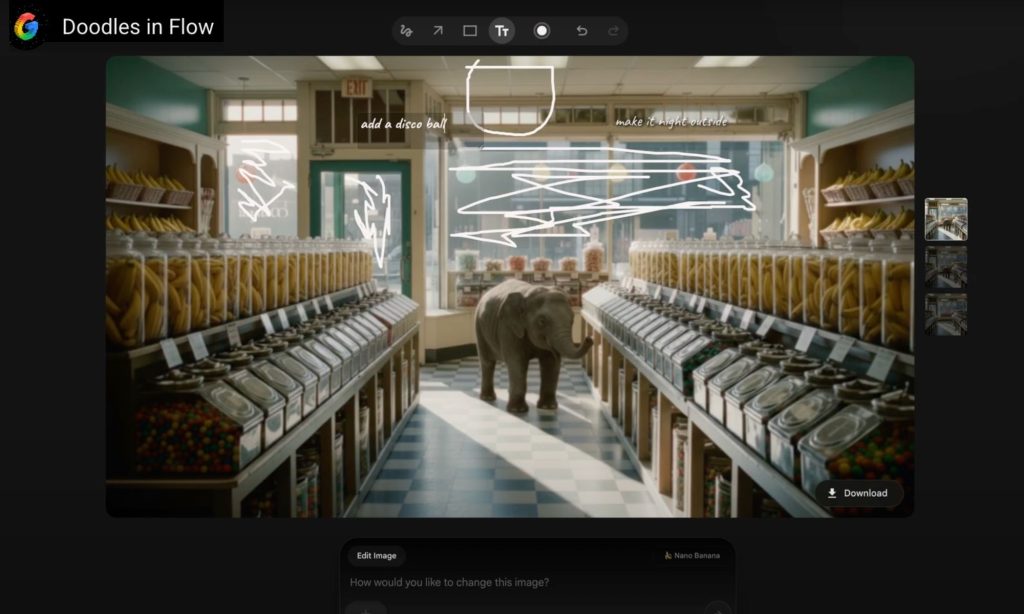Select the rectangle shape tool

pyautogui.click(x=469, y=31)
